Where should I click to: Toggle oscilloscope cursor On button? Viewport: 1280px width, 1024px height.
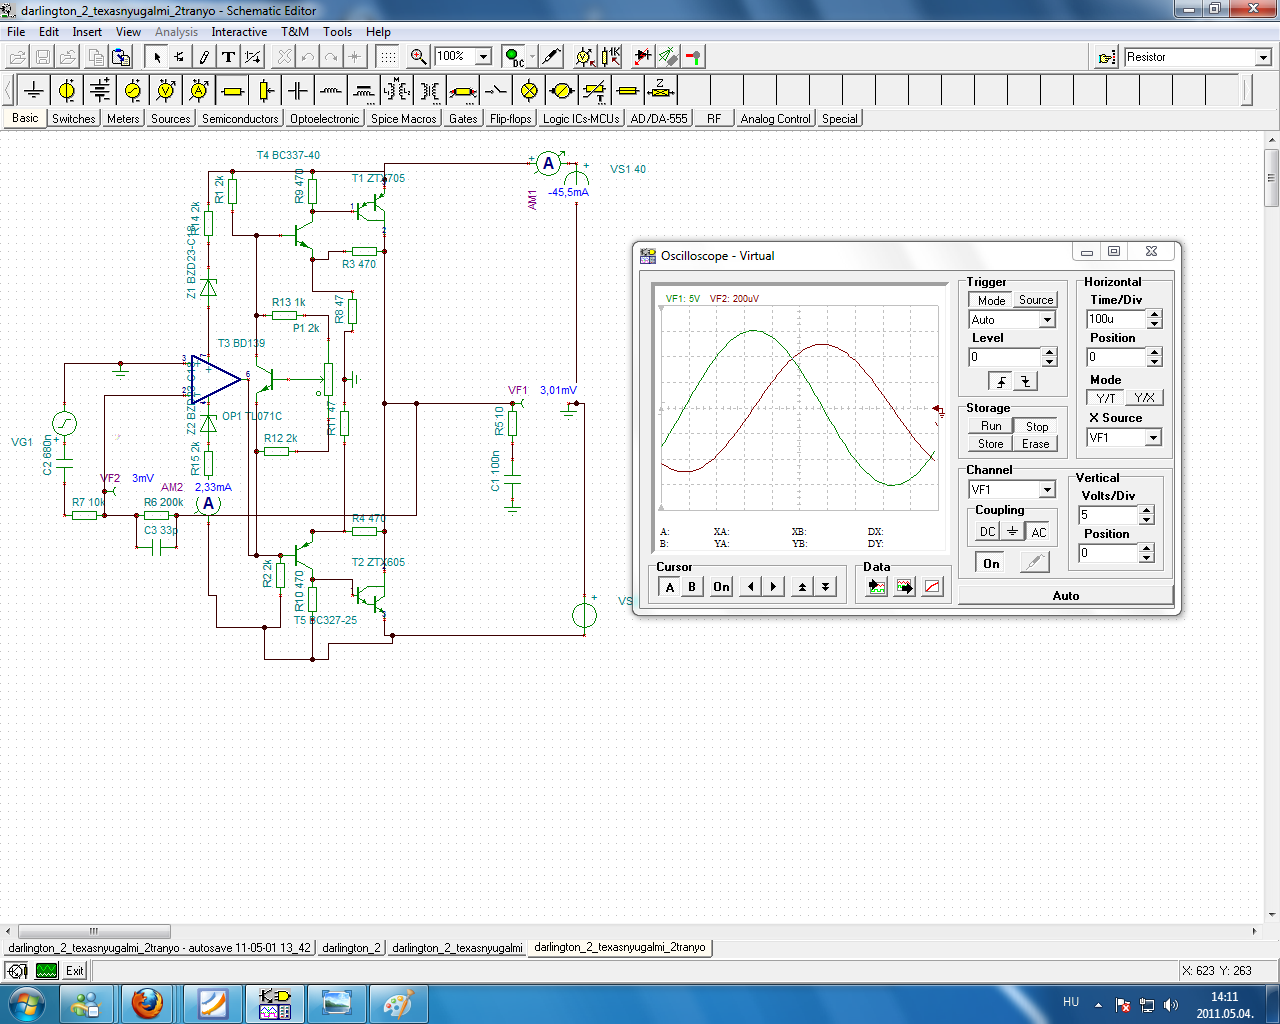[x=721, y=587]
